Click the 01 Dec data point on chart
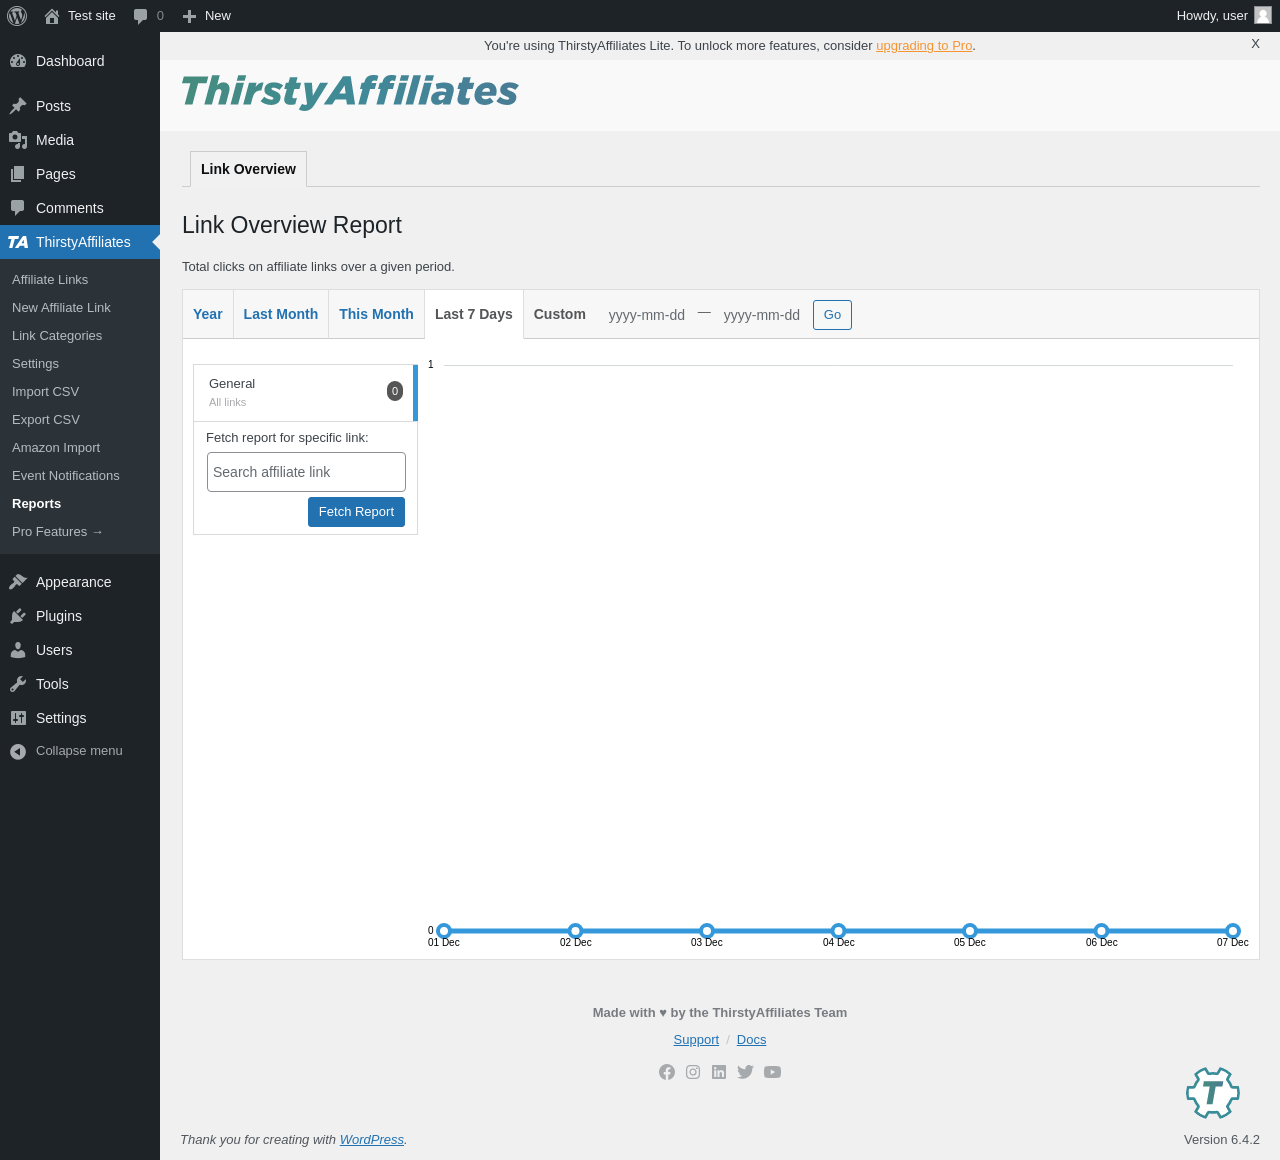 [444, 931]
